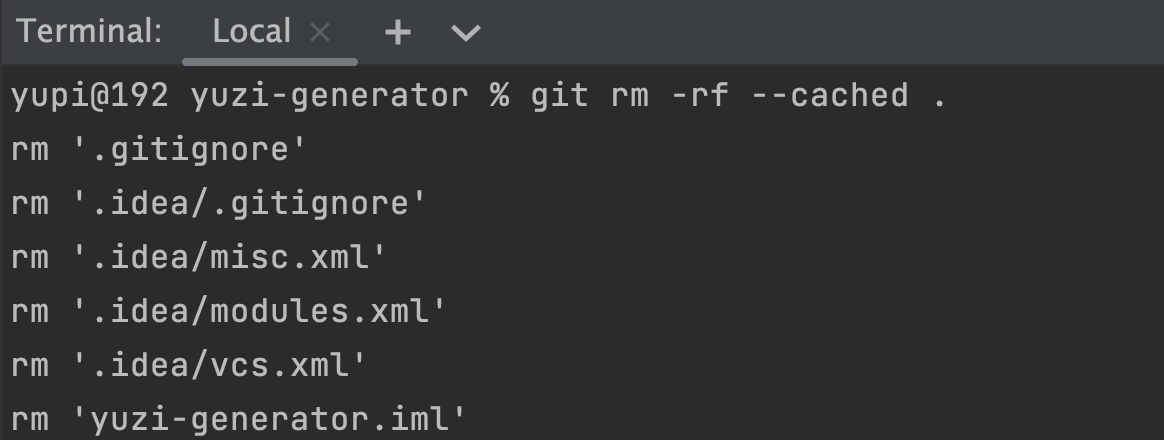Viewport: 1164px width, 440px height.
Task: Click the -rf flag in the command
Action: point(697,96)
